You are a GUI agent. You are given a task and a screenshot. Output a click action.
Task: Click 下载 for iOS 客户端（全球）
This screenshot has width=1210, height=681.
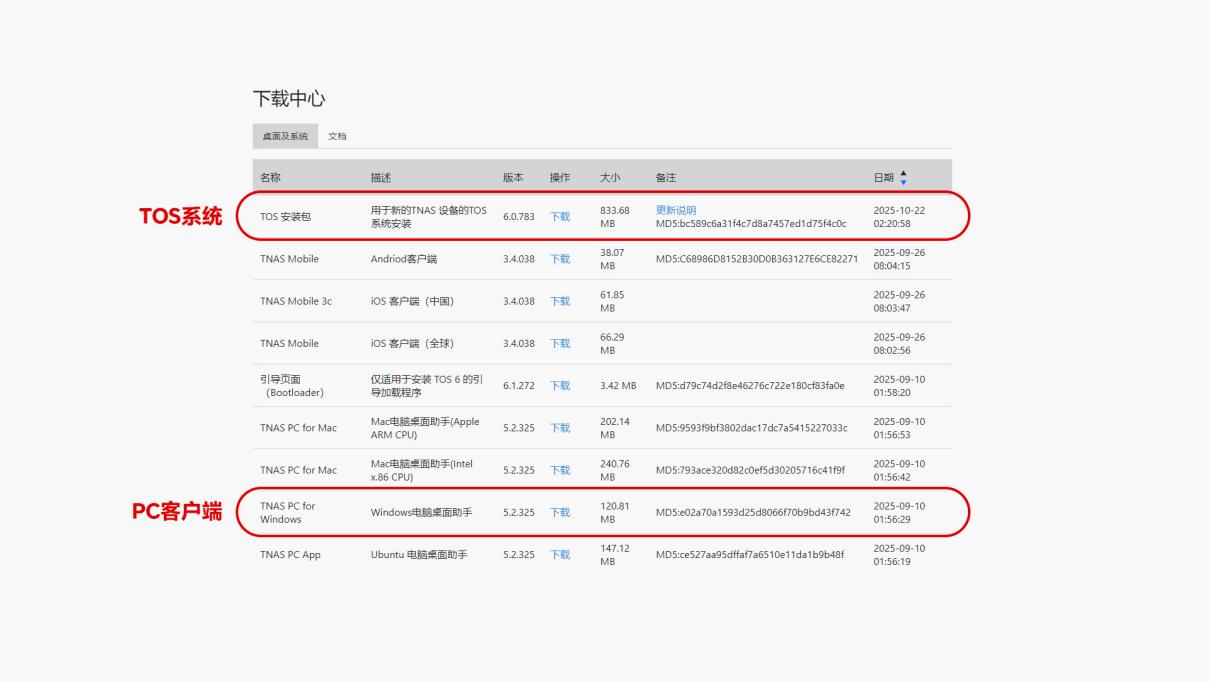560,343
